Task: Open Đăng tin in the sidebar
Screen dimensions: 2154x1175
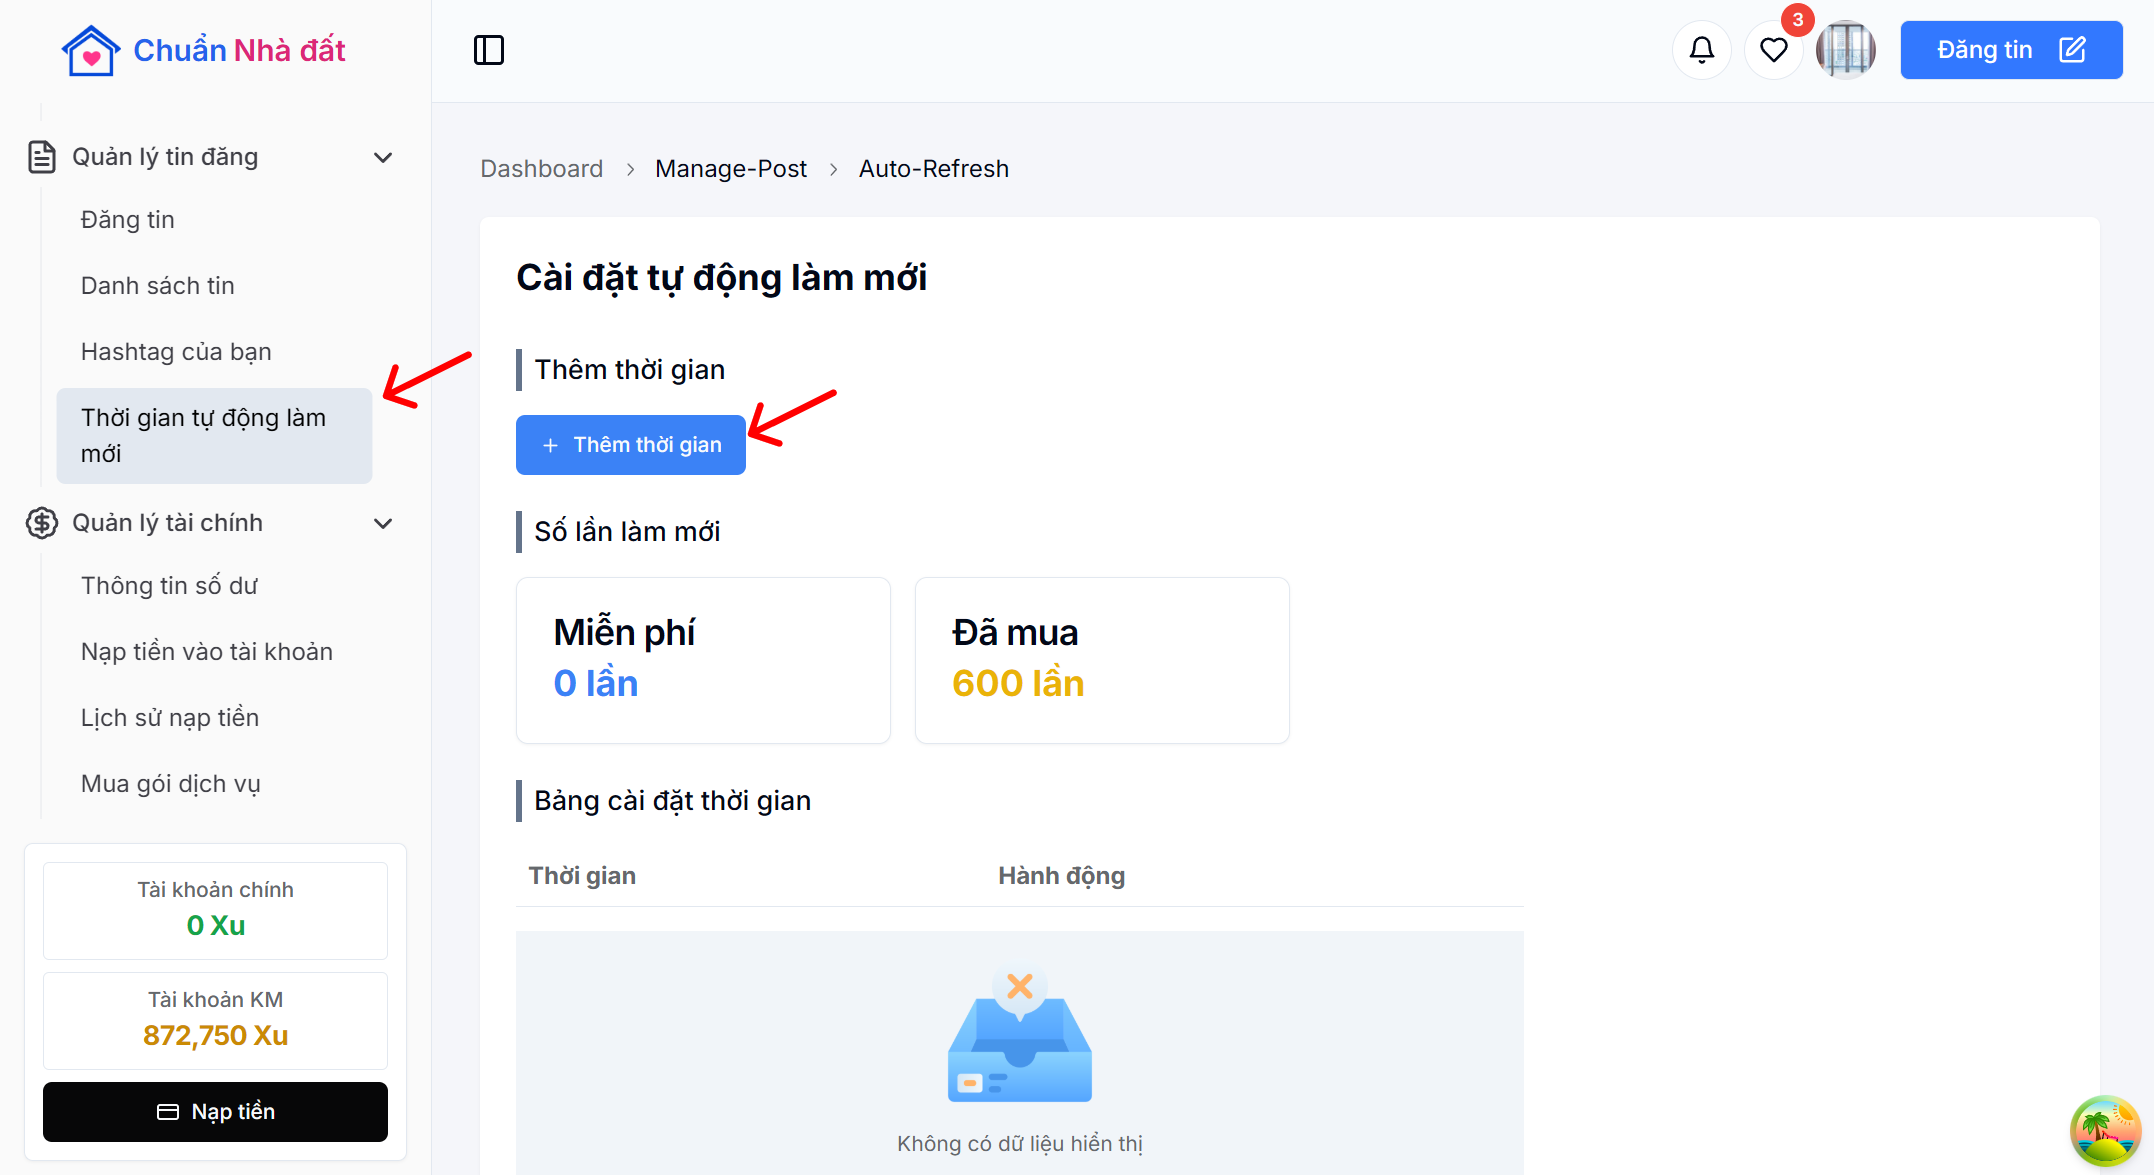Action: click(128, 220)
